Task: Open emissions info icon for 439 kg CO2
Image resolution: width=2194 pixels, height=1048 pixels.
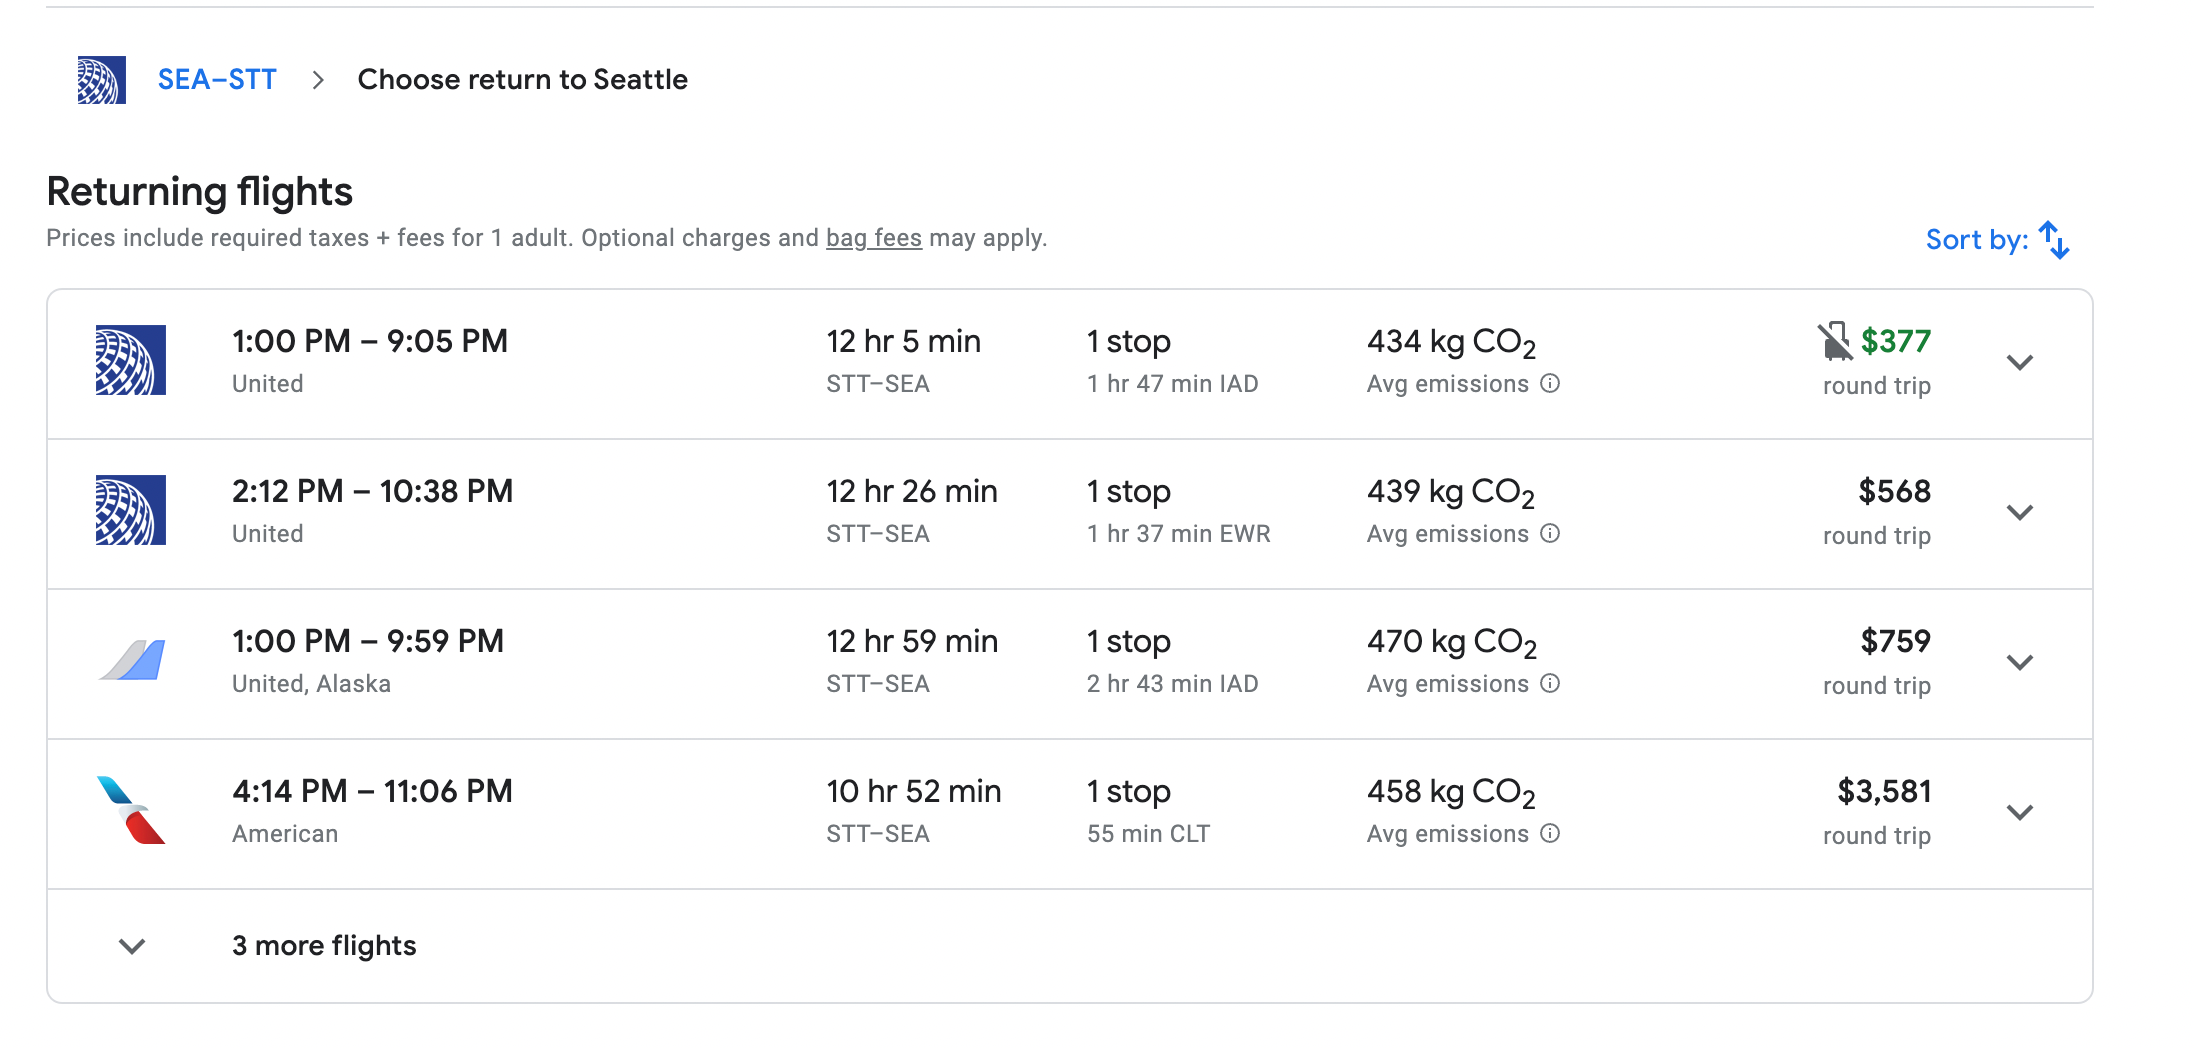Action: pyautogui.click(x=1550, y=534)
